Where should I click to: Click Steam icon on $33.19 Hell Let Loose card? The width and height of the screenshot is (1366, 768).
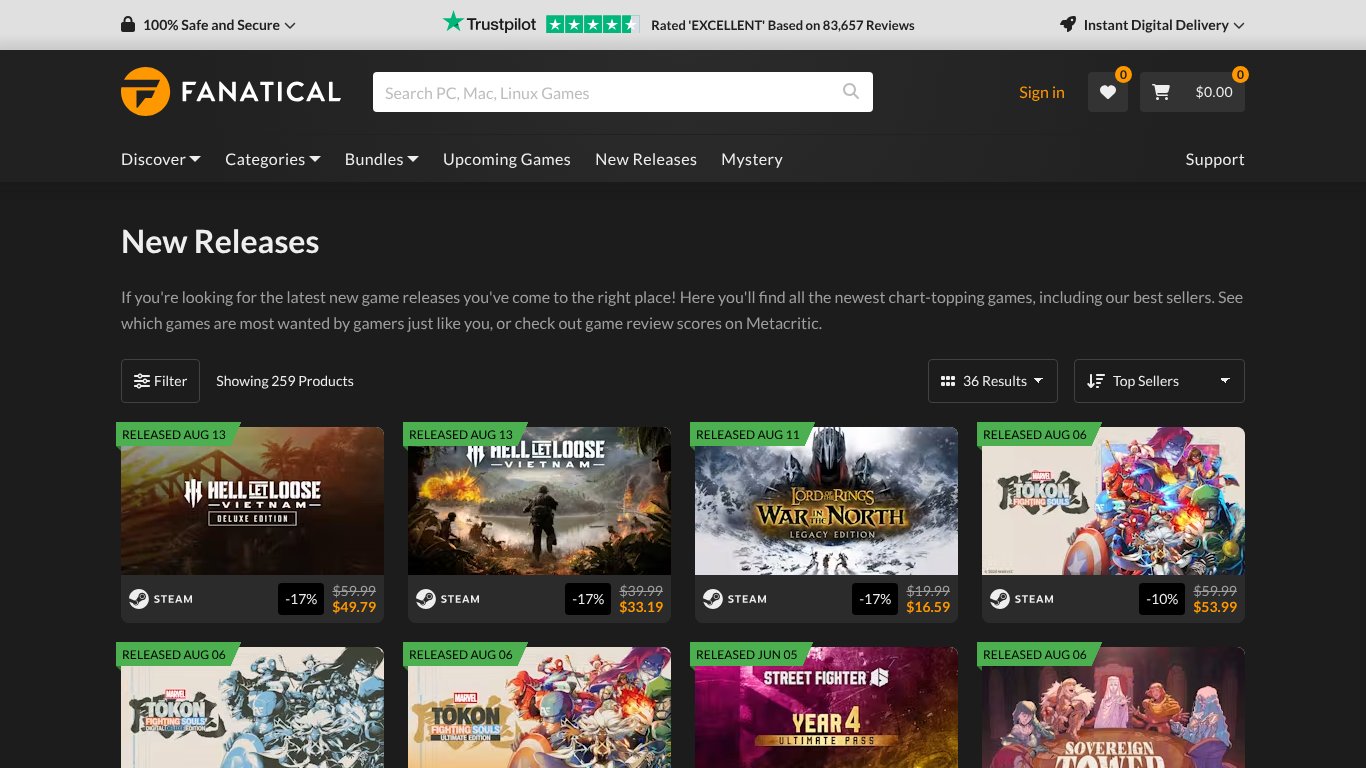click(x=426, y=599)
